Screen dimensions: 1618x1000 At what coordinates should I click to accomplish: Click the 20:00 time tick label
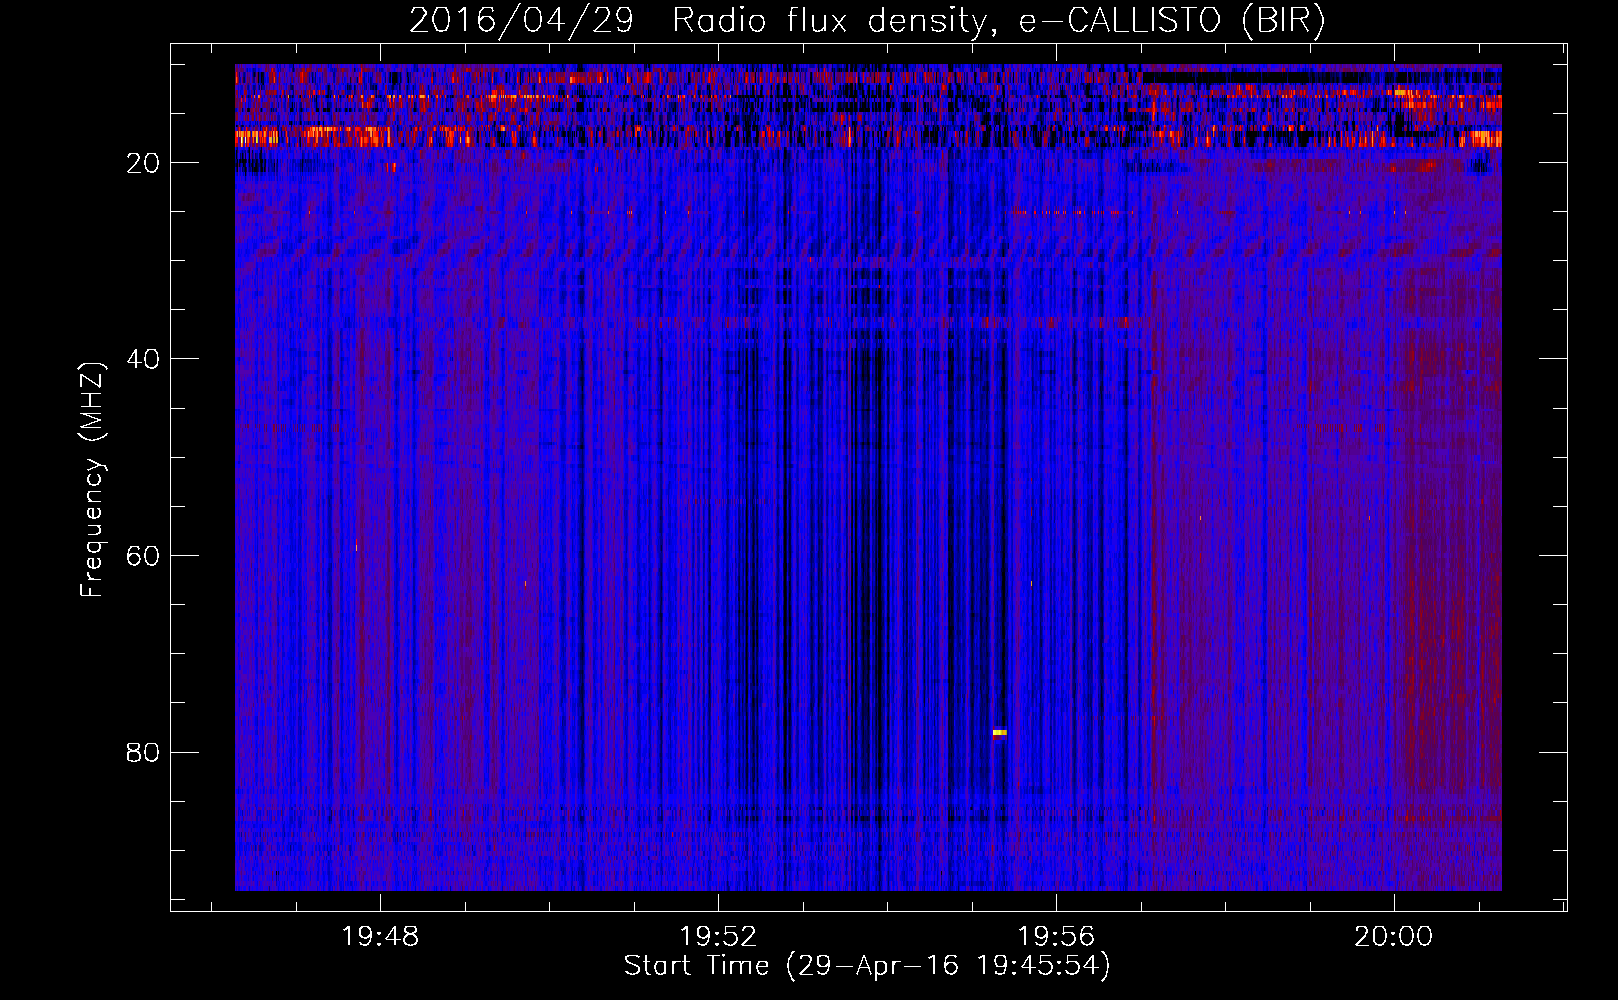point(1394,937)
